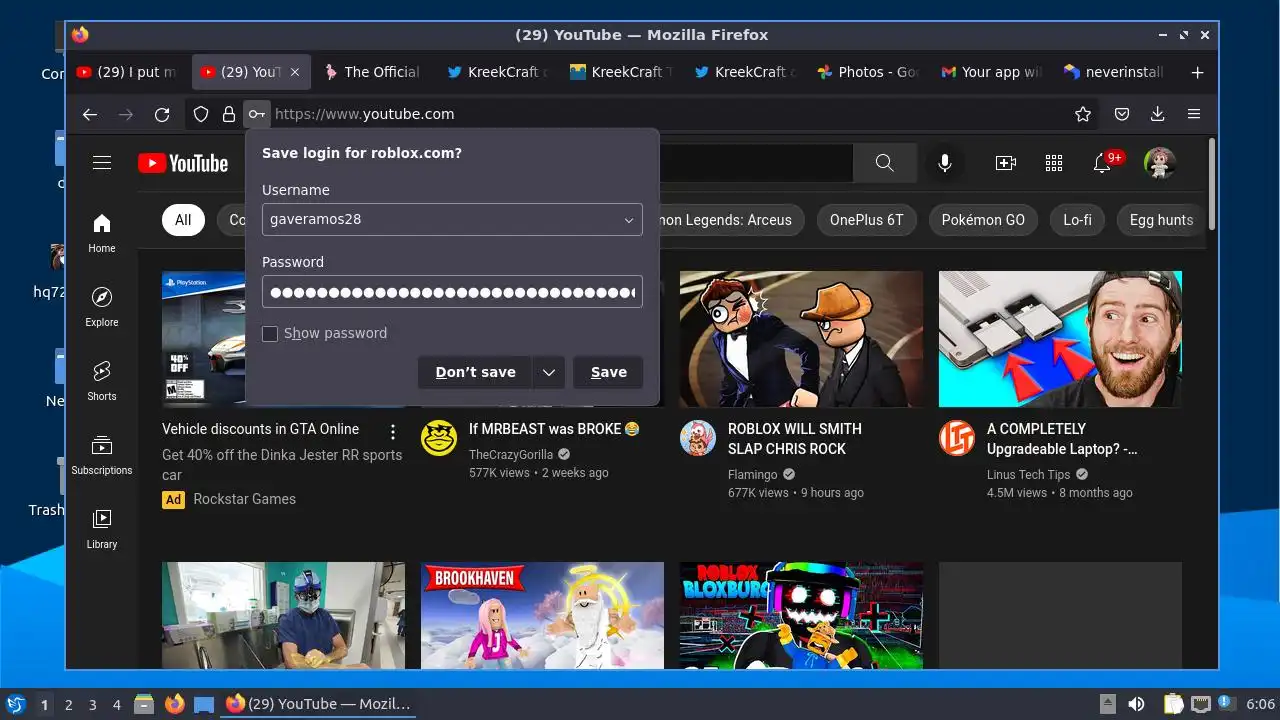Switch to The Official tab
The width and height of the screenshot is (1280, 720).
pos(372,72)
